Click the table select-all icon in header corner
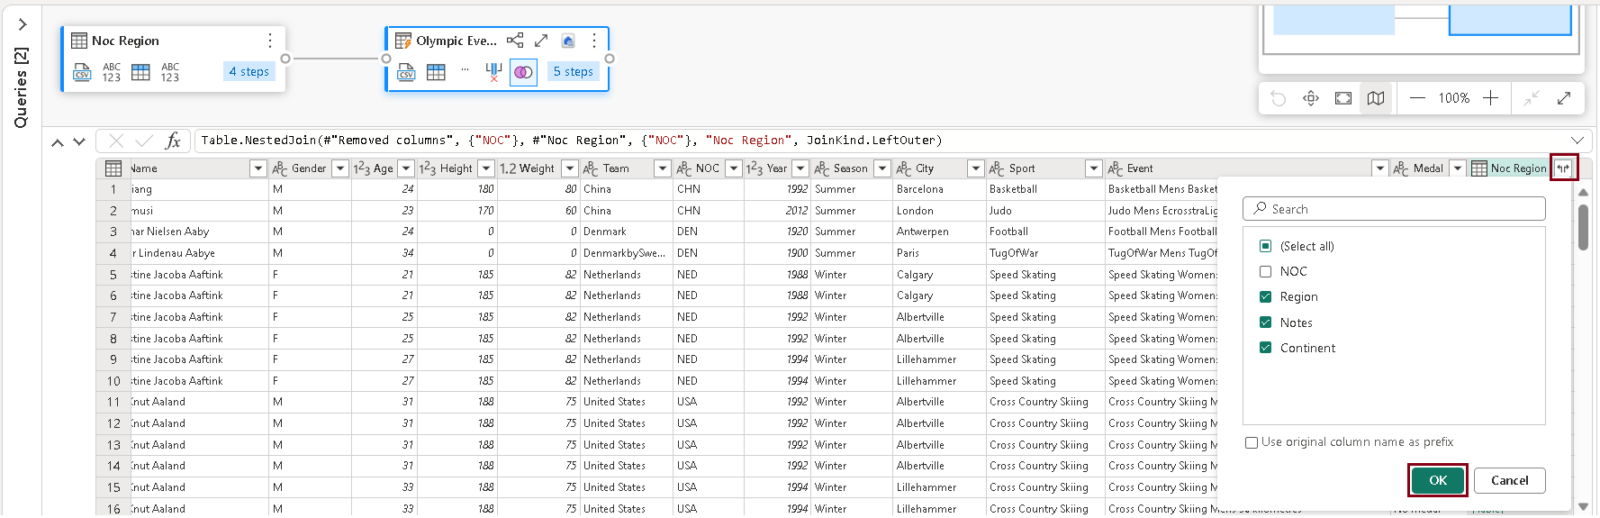Image resolution: width=1600 pixels, height=518 pixels. [113, 168]
